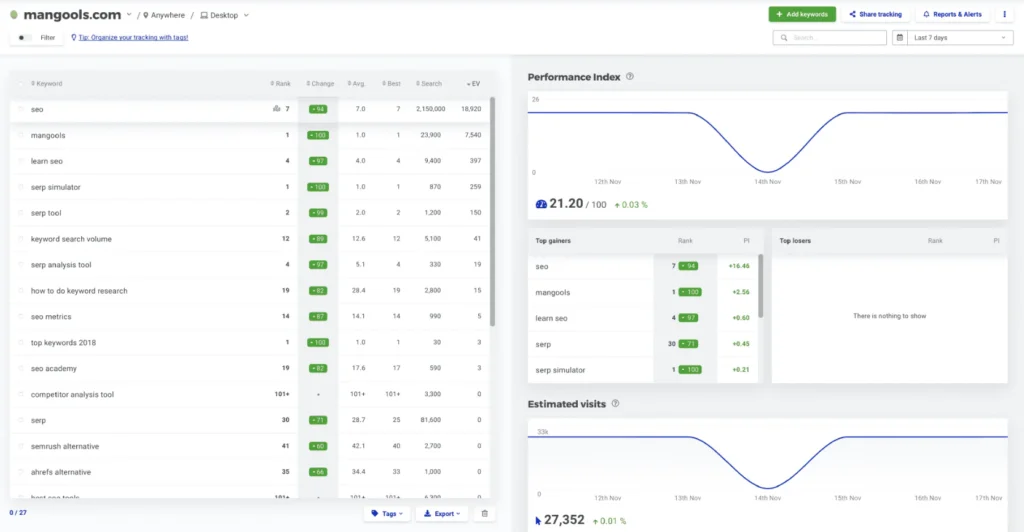
Task: Tick the checkbox for the mangools keyword
Action: click(x=20, y=135)
